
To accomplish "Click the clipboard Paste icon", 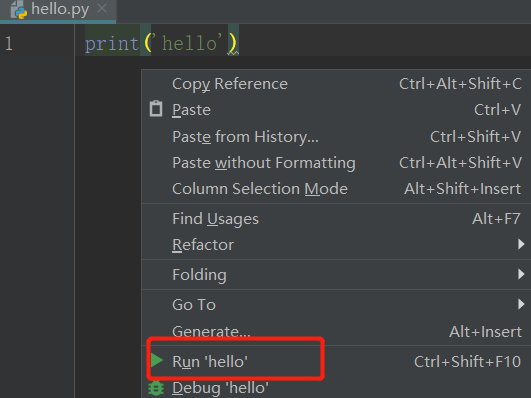I will point(156,109).
